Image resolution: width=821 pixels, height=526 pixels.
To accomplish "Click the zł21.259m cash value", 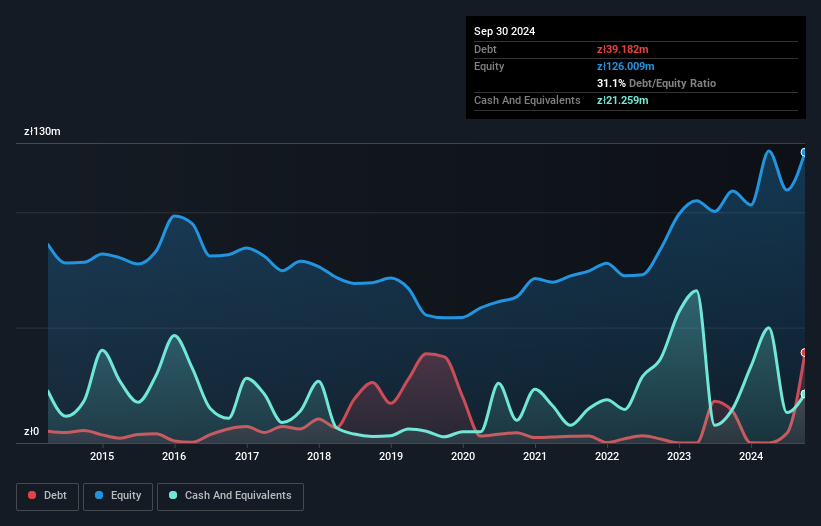I will 623,100.
